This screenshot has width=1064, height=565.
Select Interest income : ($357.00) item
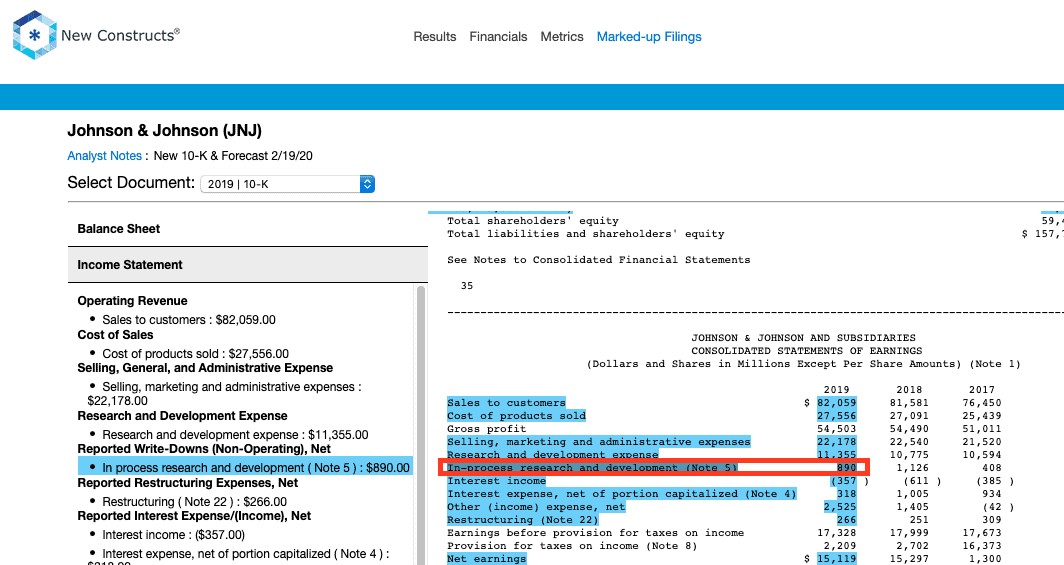(173, 535)
